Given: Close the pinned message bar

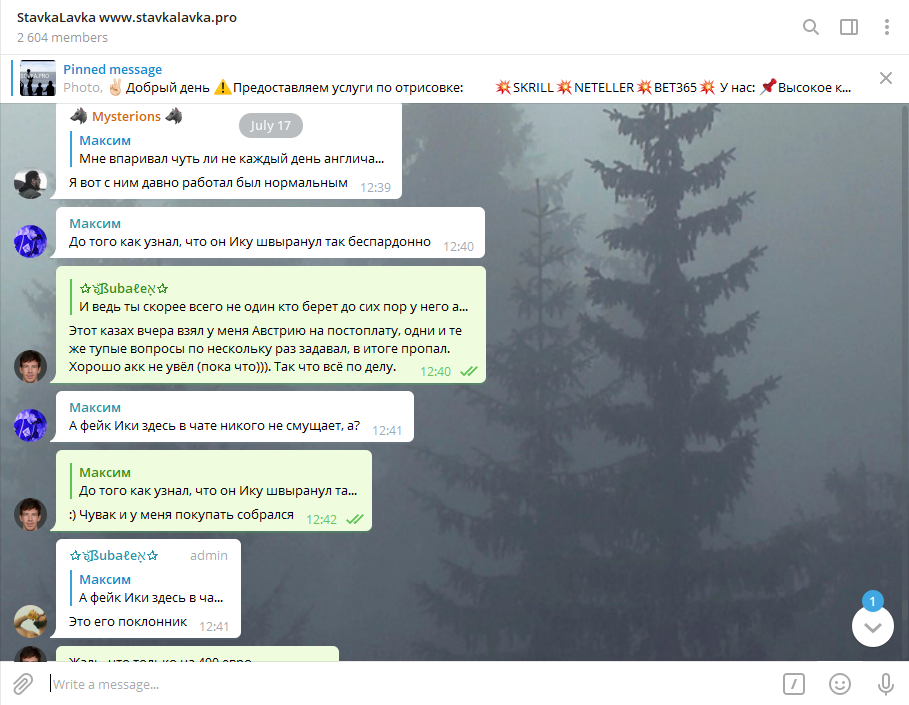Looking at the screenshot, I should pos(885,78).
